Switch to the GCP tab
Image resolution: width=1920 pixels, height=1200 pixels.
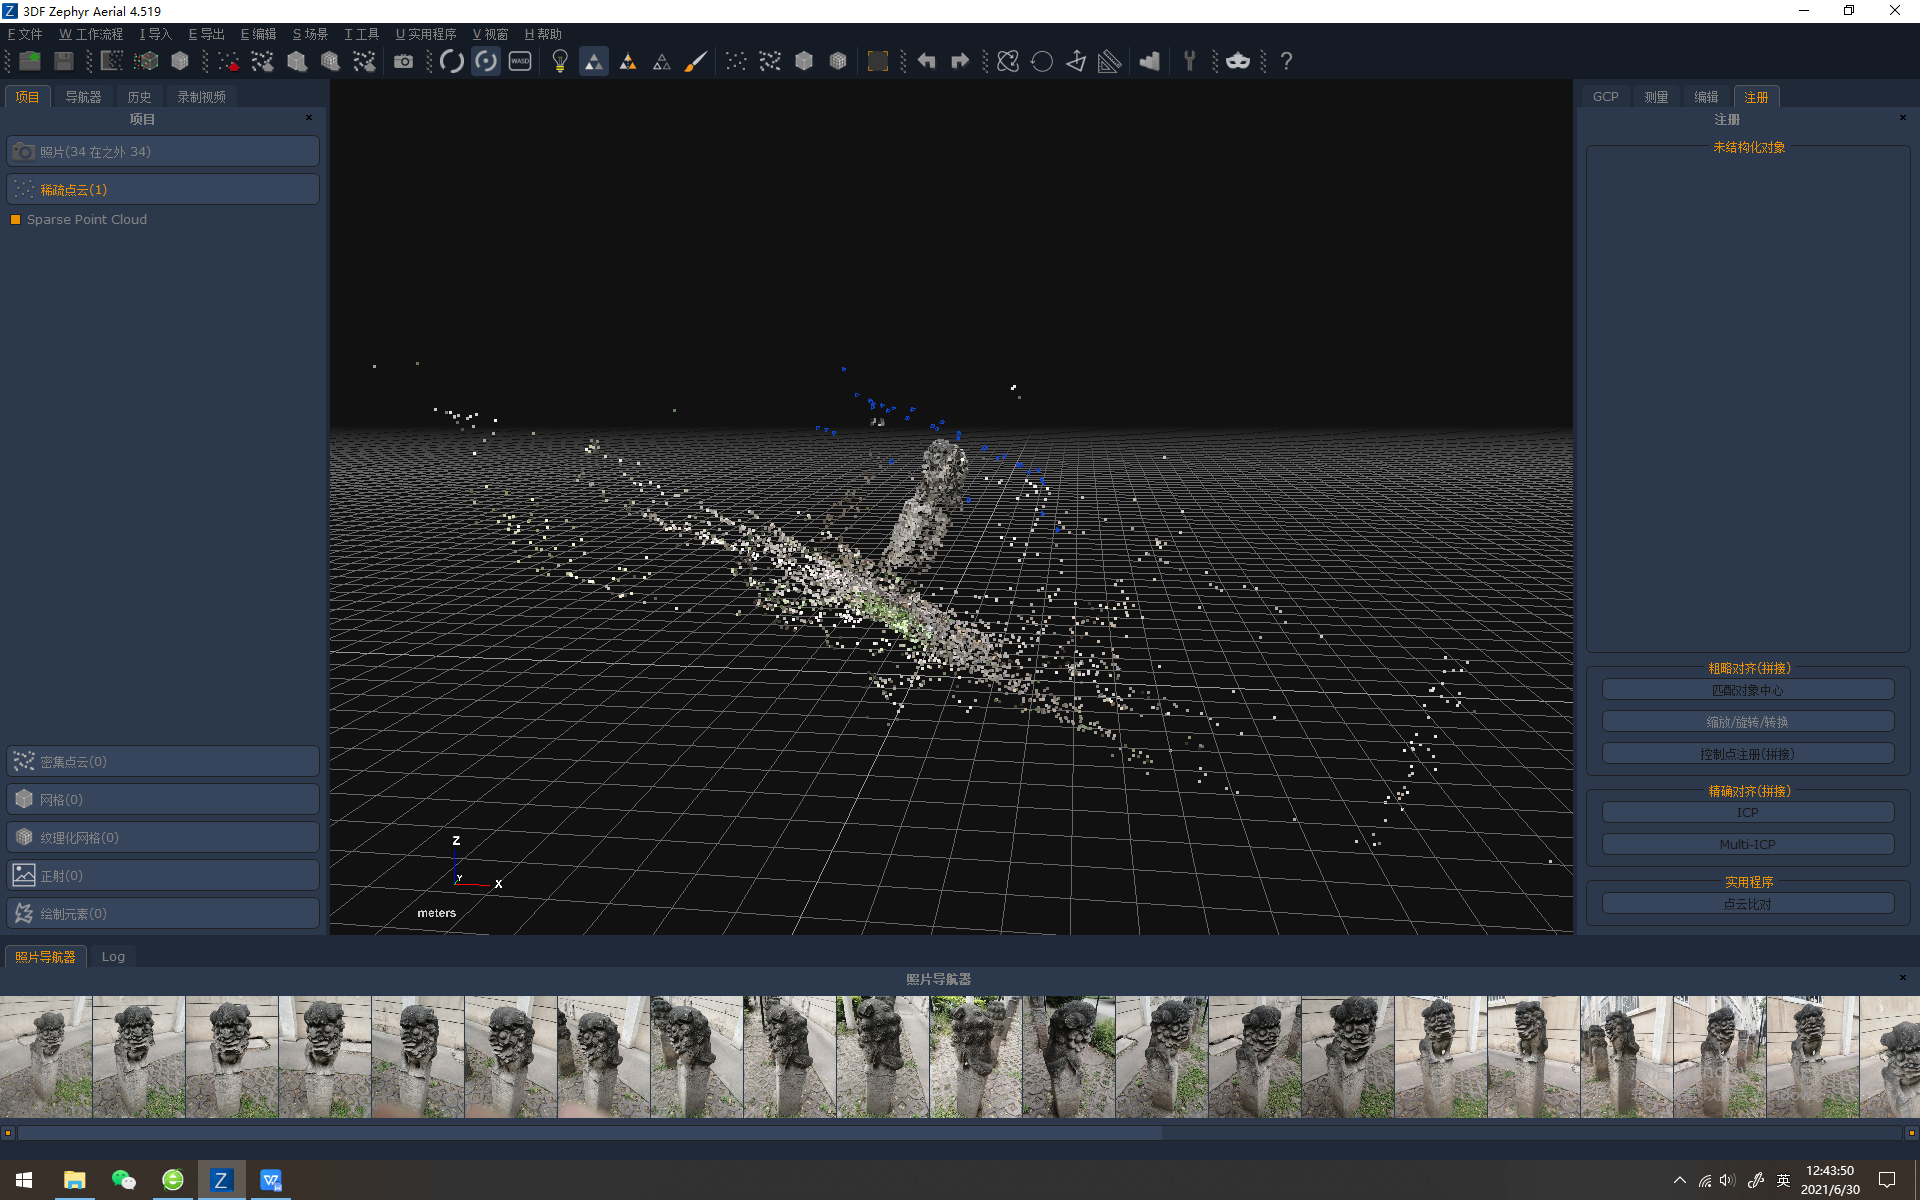coord(1605,97)
